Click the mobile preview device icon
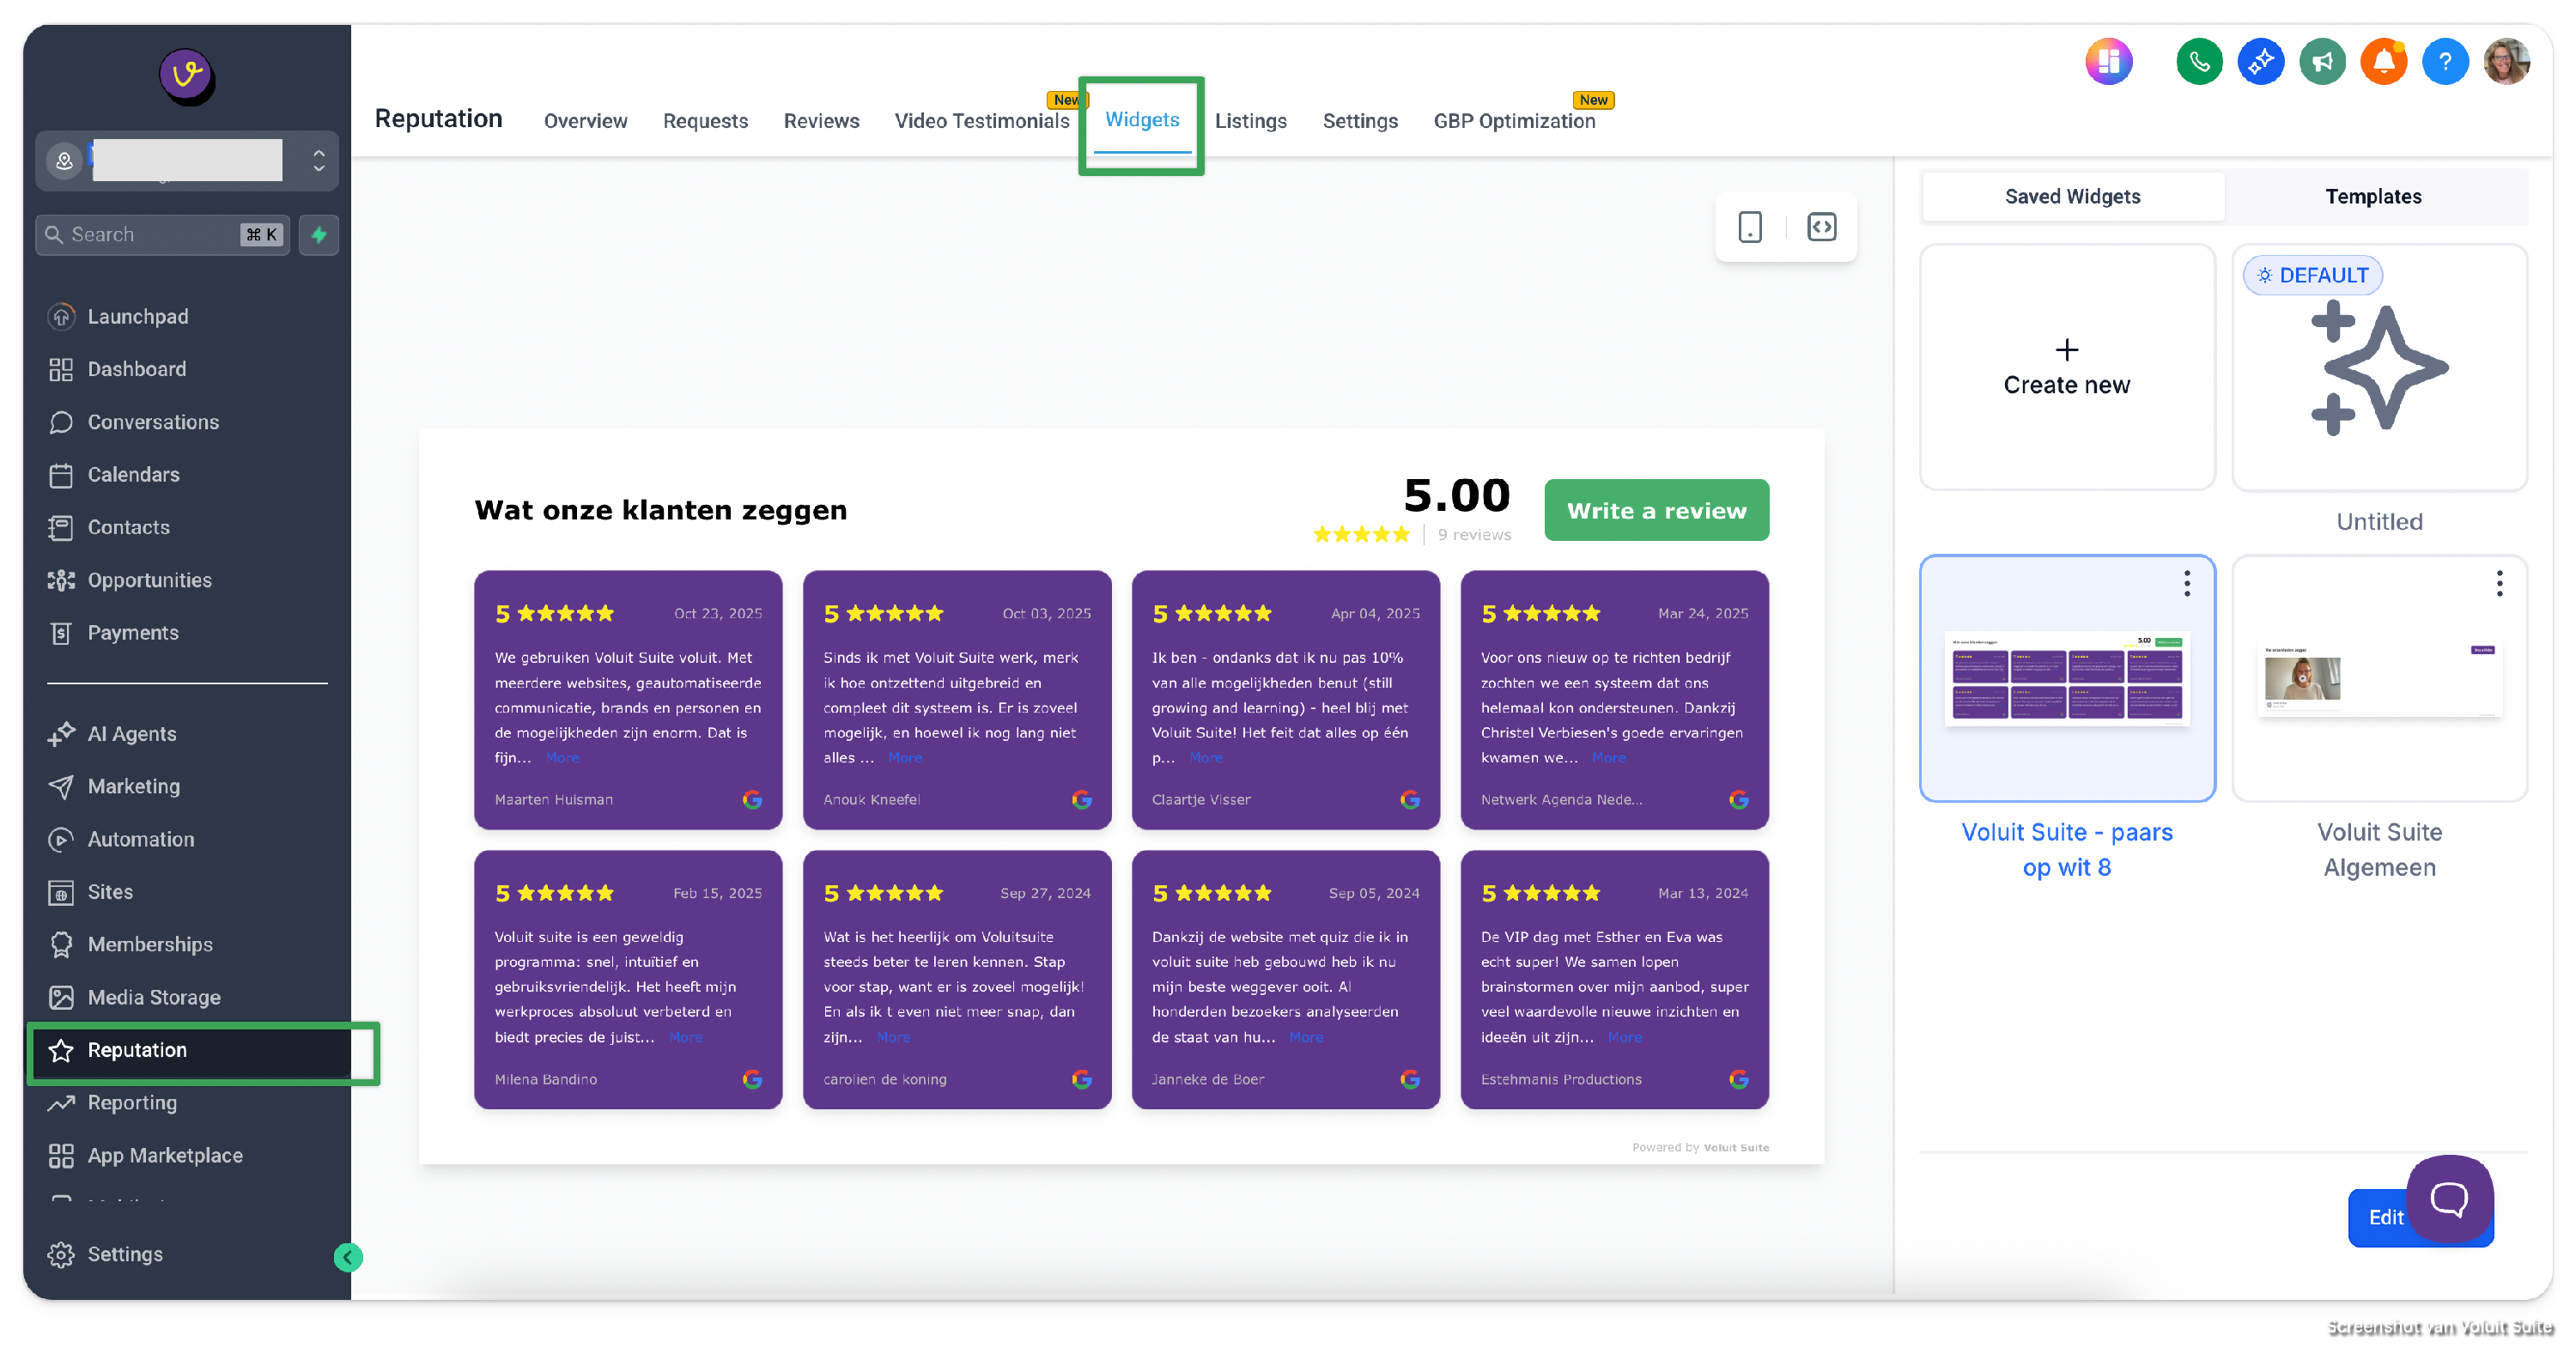Viewport: 2576px width, 1360px height. tap(1749, 227)
